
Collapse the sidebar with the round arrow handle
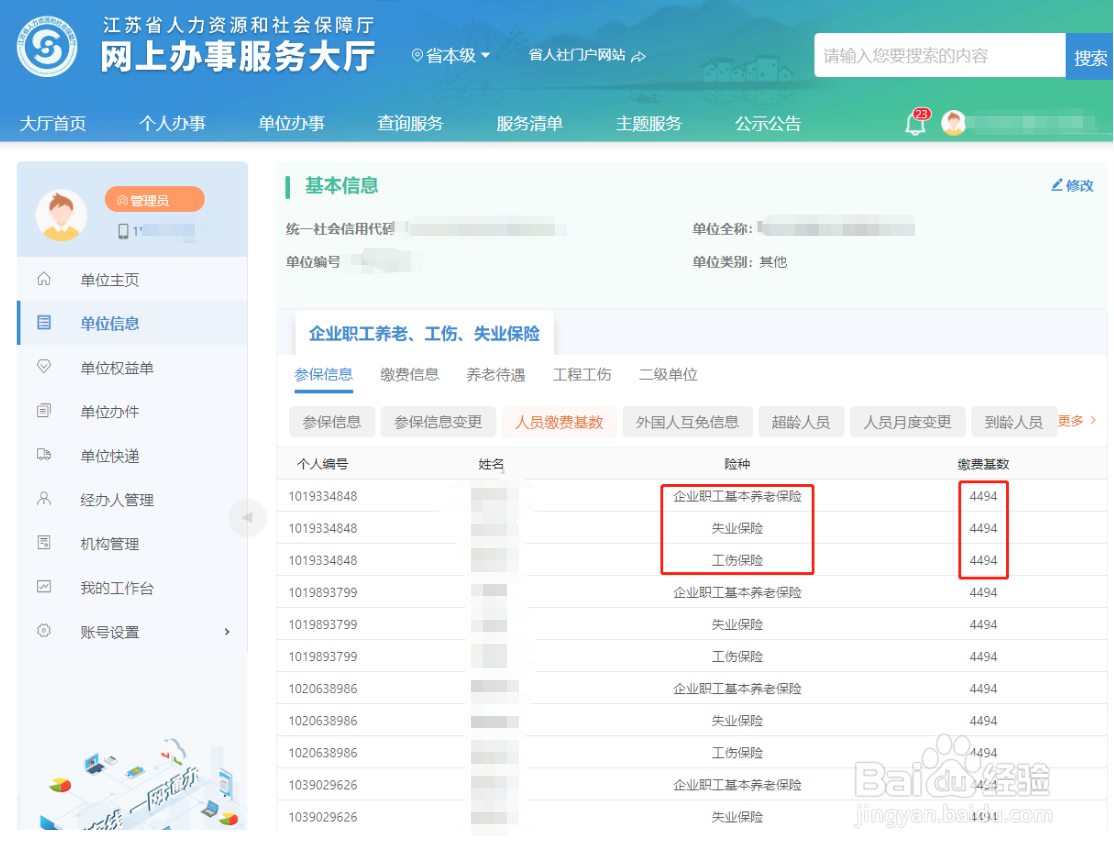(x=247, y=518)
